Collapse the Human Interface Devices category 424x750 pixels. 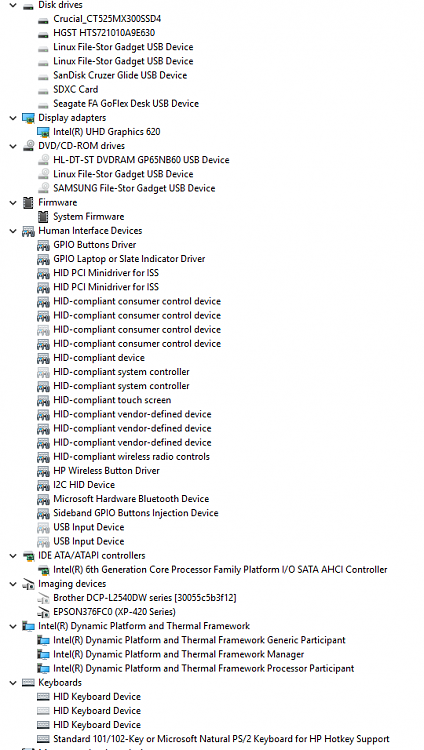pos(13,231)
